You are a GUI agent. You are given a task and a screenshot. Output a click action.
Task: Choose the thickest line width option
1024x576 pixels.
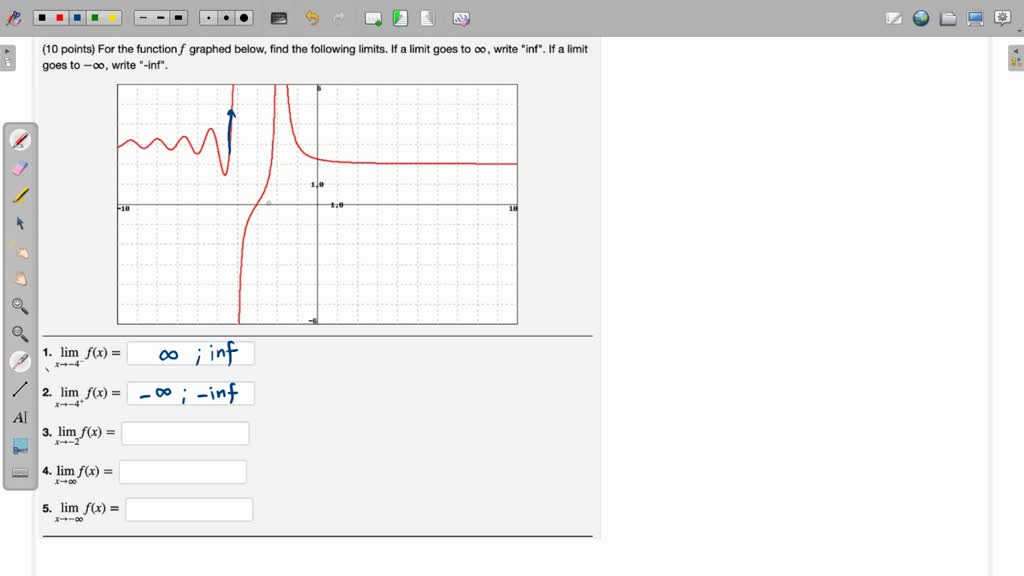coord(178,17)
